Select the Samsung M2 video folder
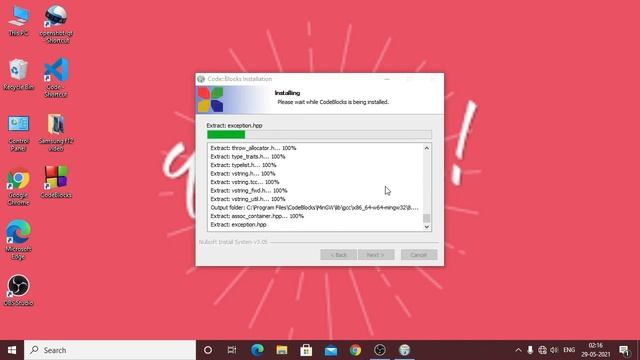The width and height of the screenshot is (640, 360). [x=56, y=132]
